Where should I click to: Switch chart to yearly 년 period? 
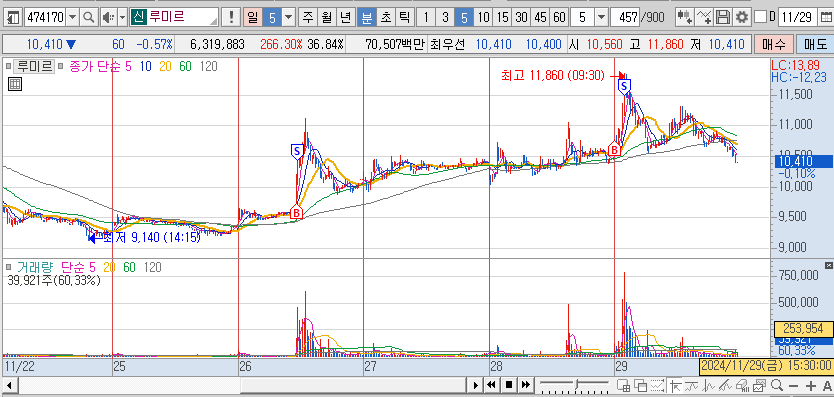coord(346,18)
